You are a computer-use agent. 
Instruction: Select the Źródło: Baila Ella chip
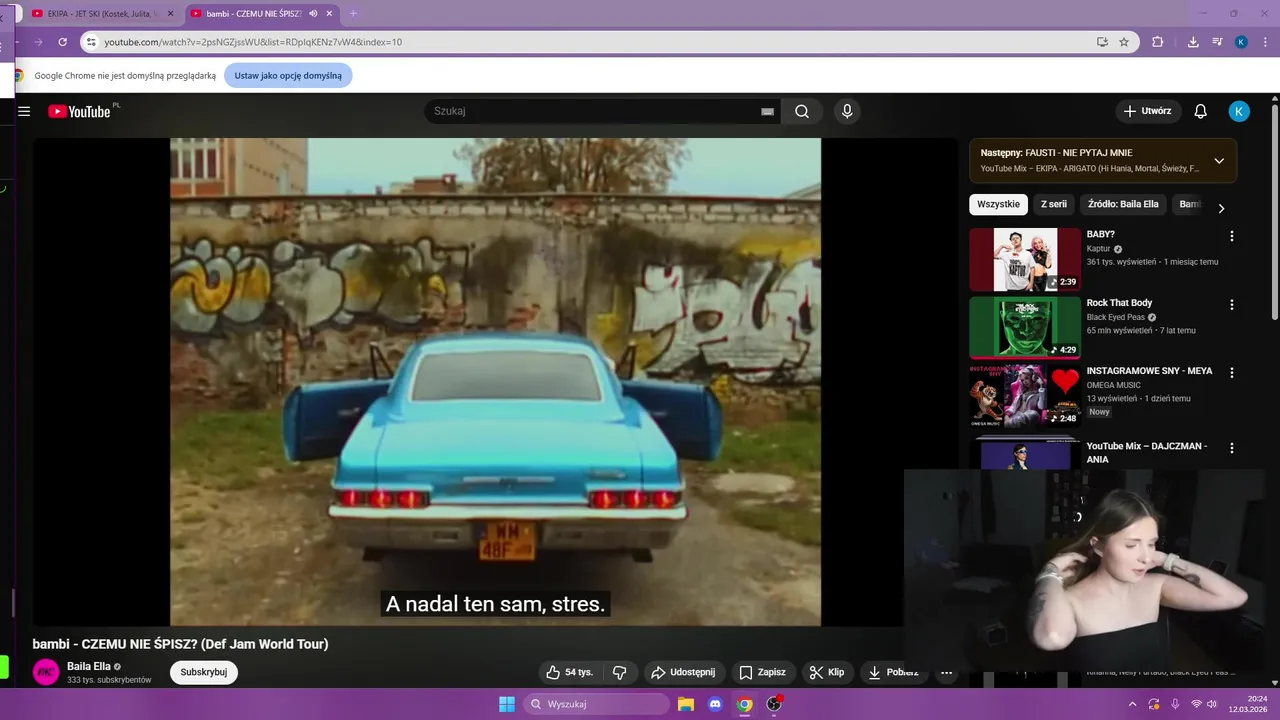[1123, 204]
